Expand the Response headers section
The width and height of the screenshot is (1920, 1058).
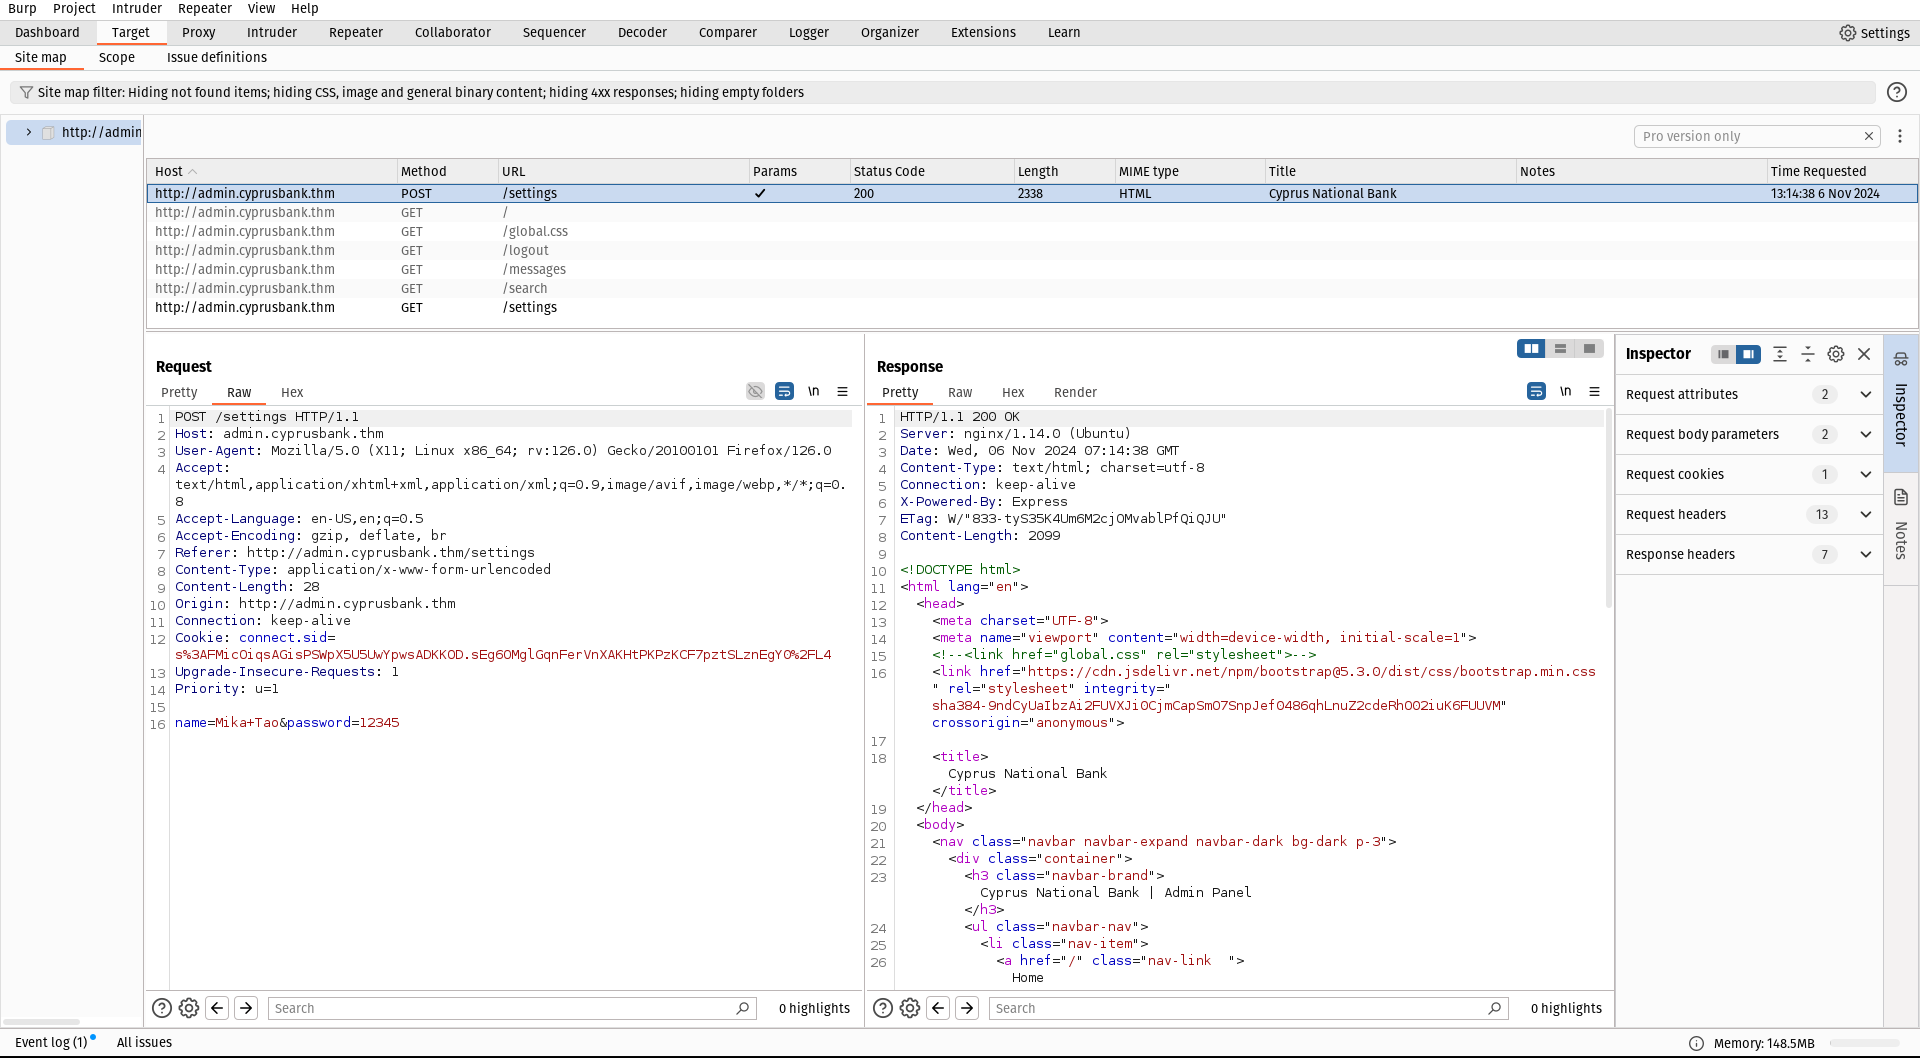(1865, 554)
